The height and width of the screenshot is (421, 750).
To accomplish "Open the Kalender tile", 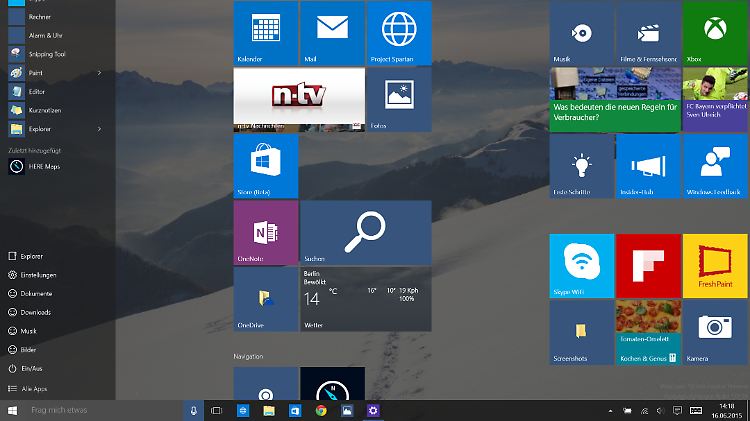I will (x=265, y=33).
